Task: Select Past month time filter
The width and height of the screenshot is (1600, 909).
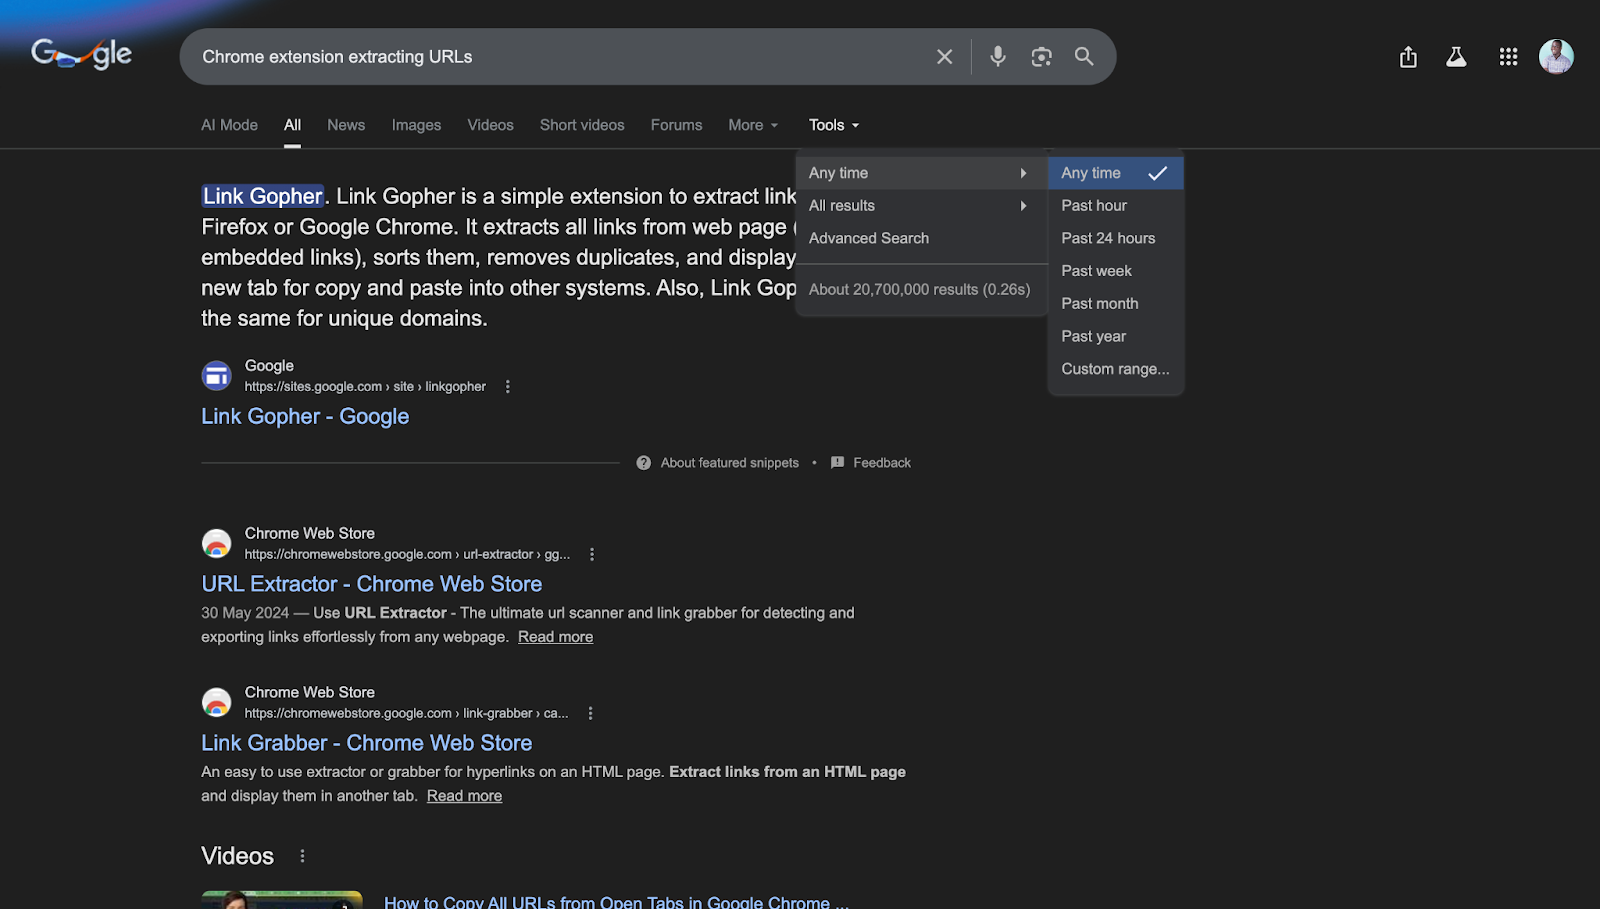Action: [x=1099, y=303]
